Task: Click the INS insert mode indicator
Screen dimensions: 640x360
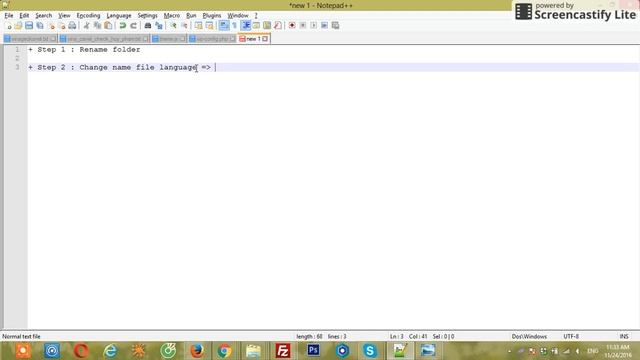Action: (624, 336)
